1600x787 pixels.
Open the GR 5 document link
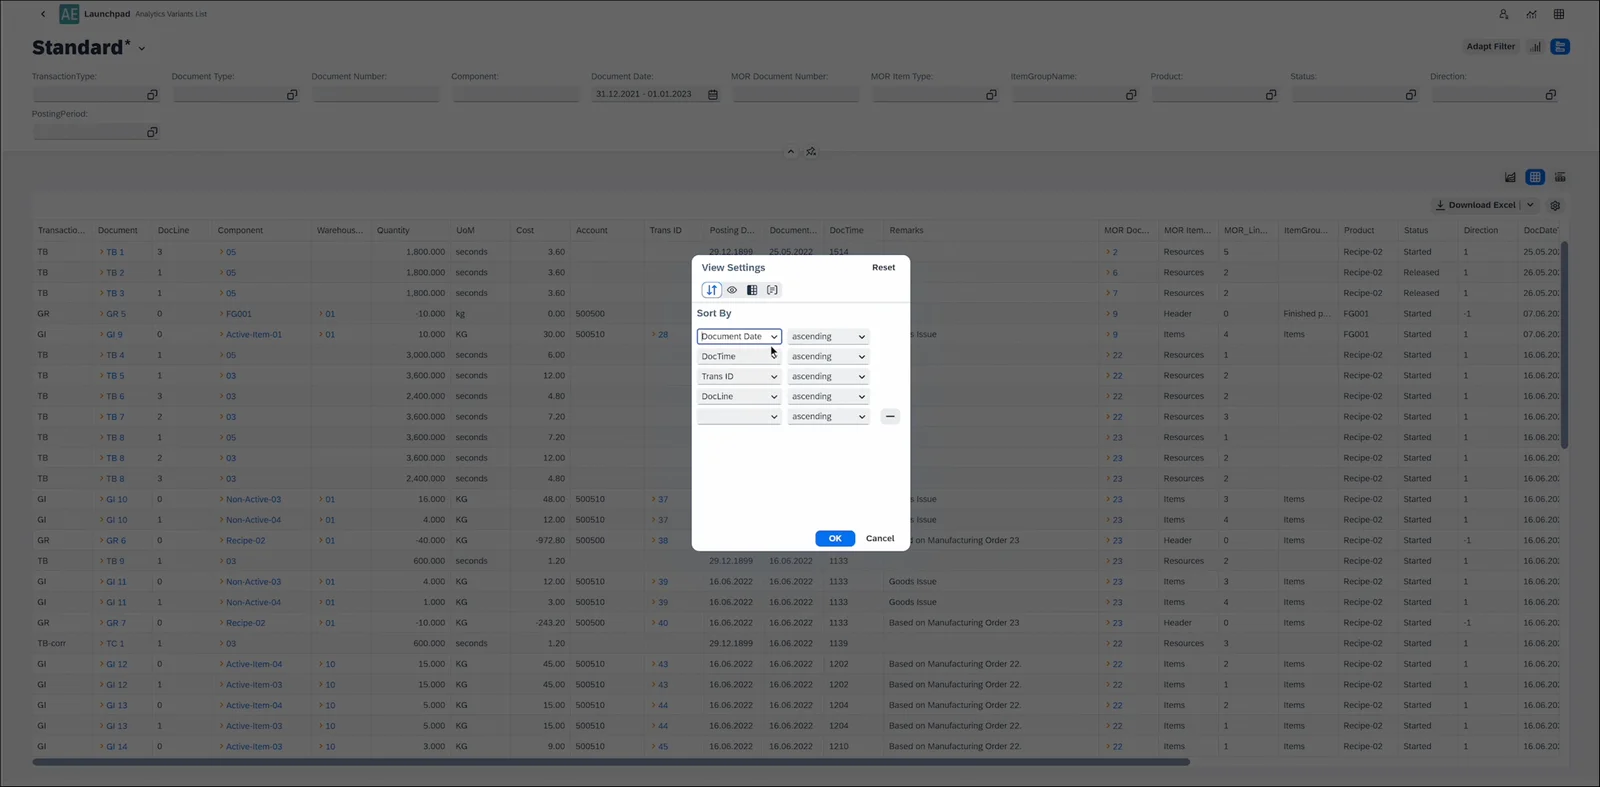[x=116, y=314]
